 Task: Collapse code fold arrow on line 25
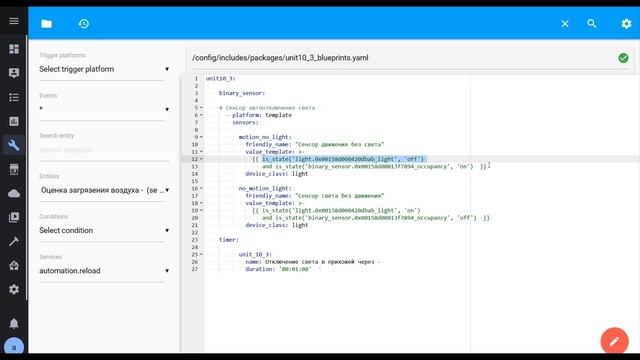point(202,255)
